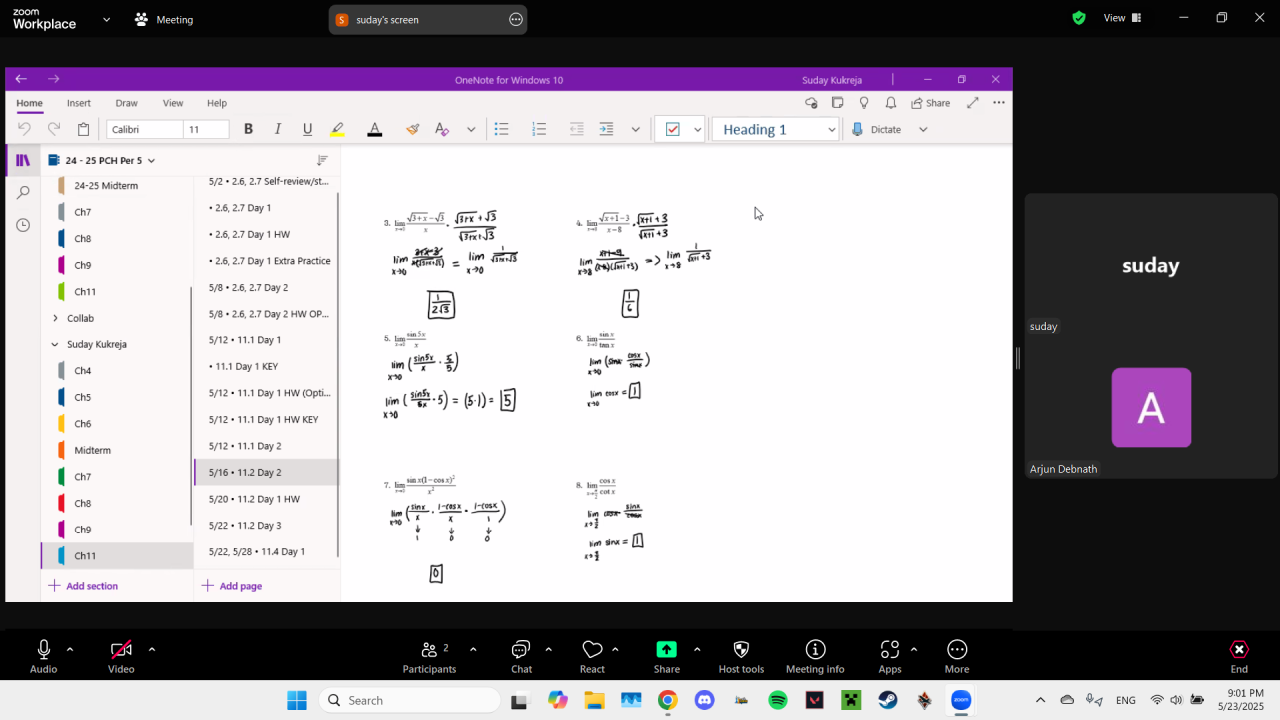Open Host tools shield icon
The height and width of the screenshot is (720, 1280).
coord(741,651)
